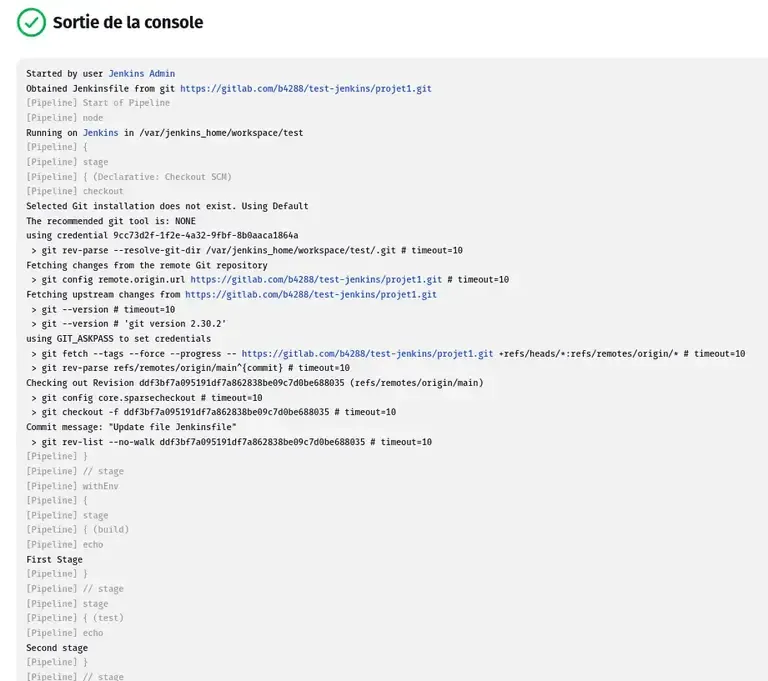Click the Declarative: Checkout SCM log line
The height and width of the screenshot is (681, 768).
click(129, 177)
